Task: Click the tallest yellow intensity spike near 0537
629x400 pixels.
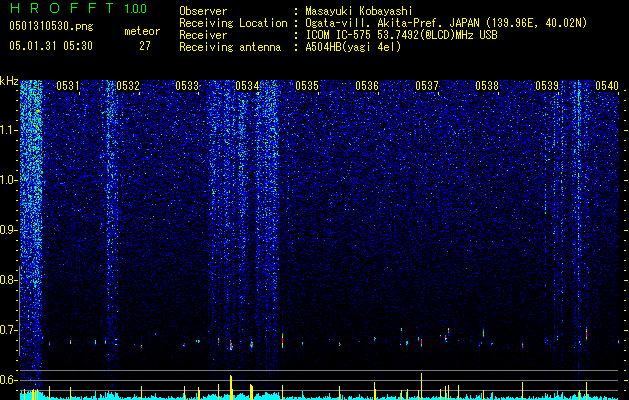Action: coord(421,386)
